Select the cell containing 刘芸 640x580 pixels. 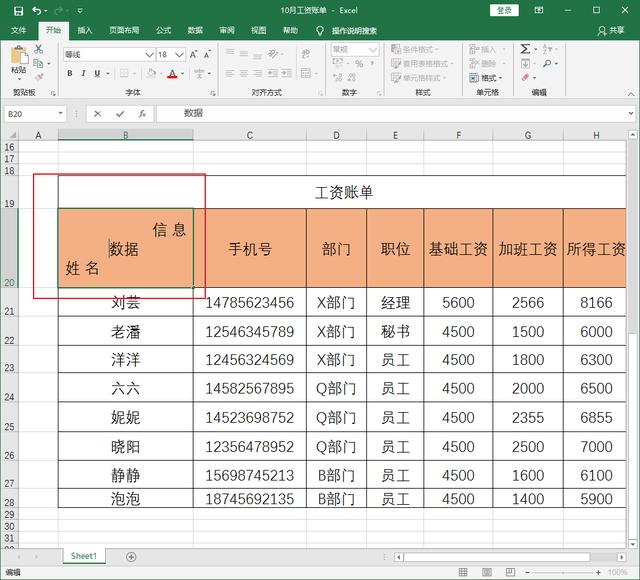[x=126, y=302]
